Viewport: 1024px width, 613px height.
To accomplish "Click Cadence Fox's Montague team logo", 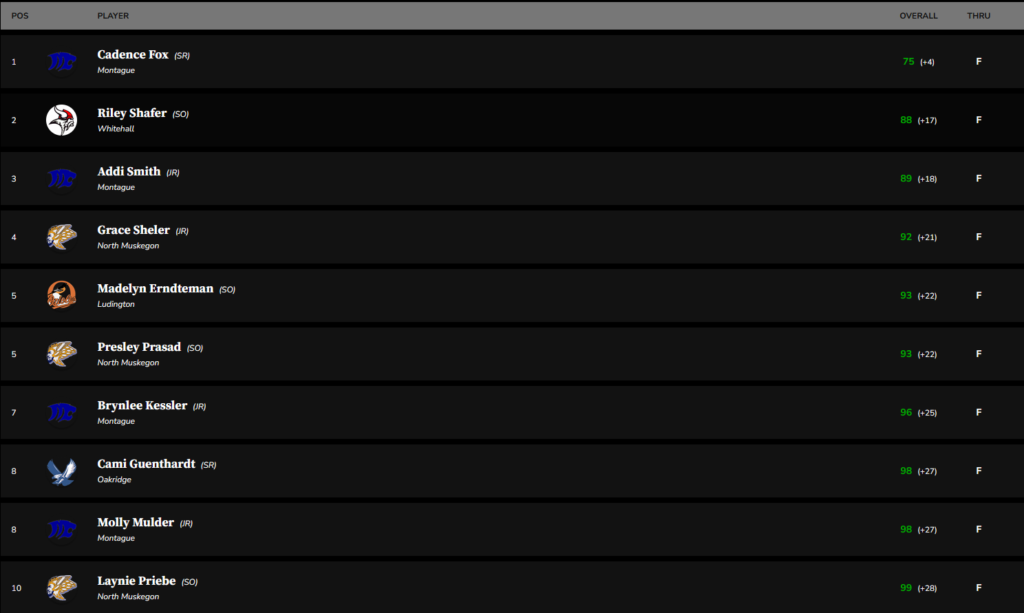I will point(62,62).
